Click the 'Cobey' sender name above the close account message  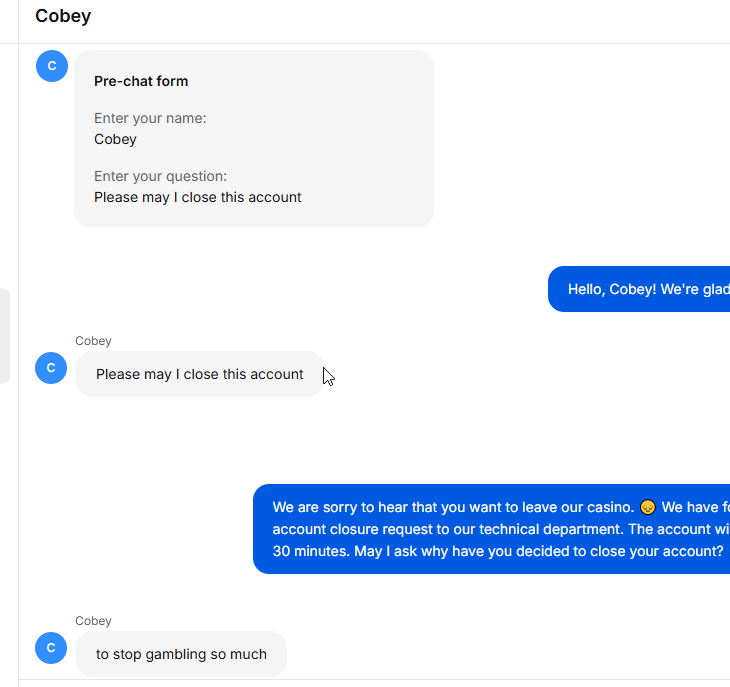click(93, 341)
